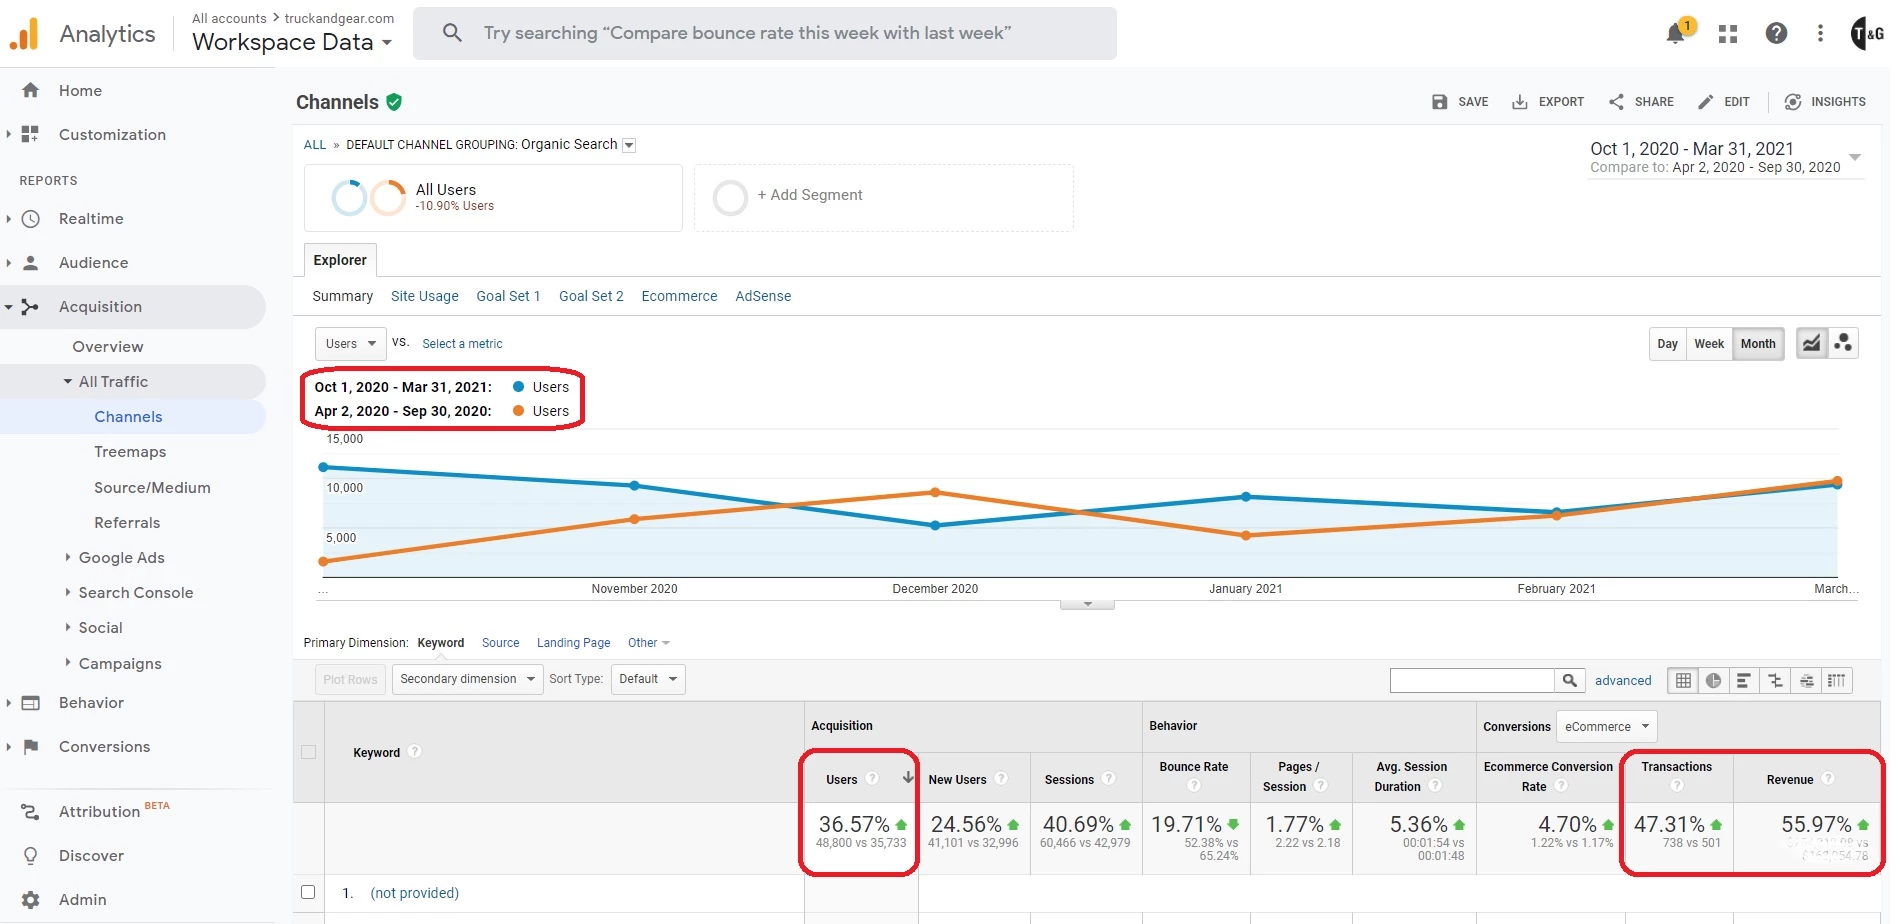Tick the select-all checkbox in table header
Viewport: 1900px width, 924px height.
tap(308, 752)
